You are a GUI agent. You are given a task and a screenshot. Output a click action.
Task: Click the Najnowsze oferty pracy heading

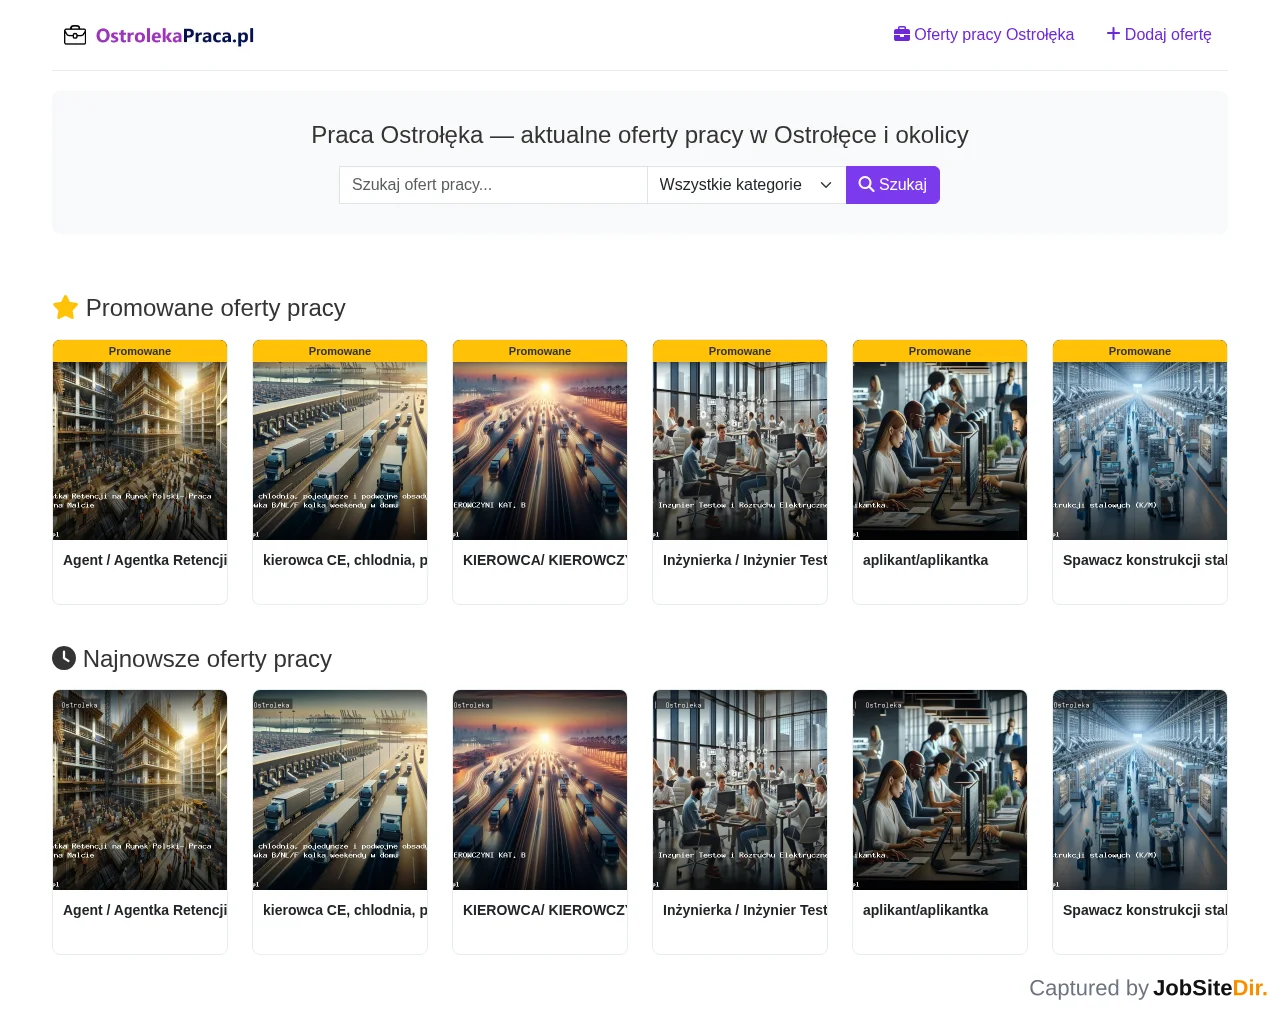click(x=192, y=659)
